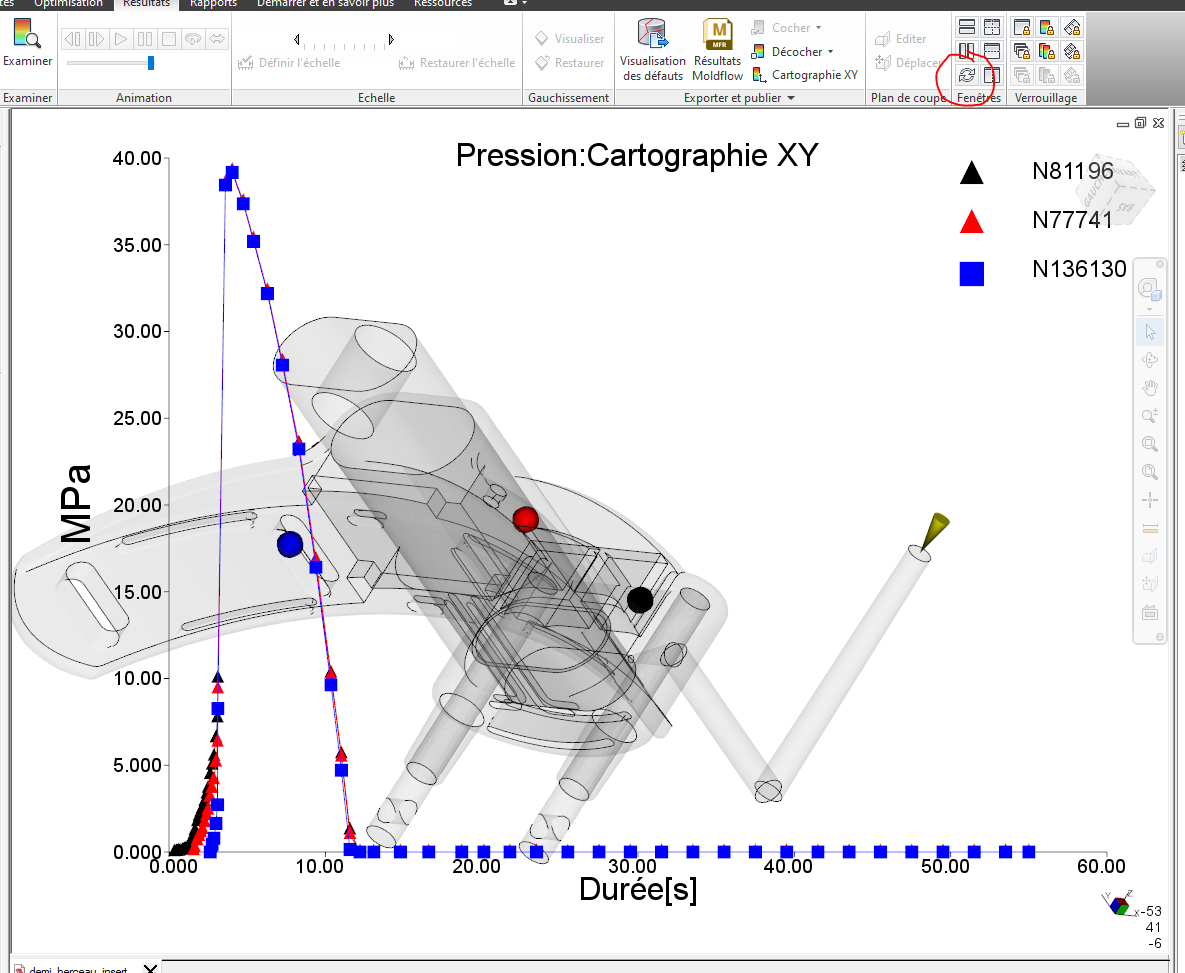Screen dimensions: 1185x973
Task: Click the Examiner result inspection tool
Action: tap(27, 45)
